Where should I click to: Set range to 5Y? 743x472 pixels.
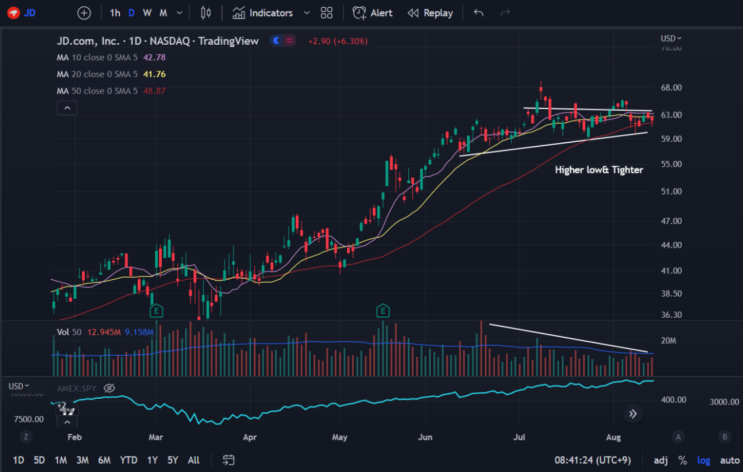(172, 460)
